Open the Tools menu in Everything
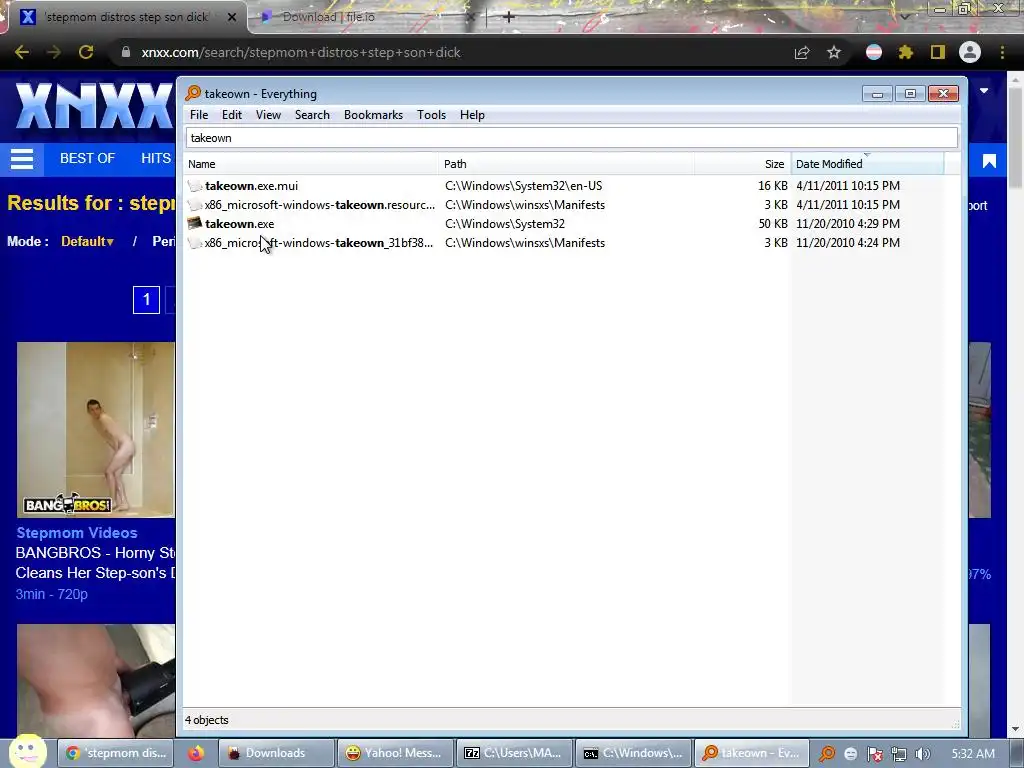The width and height of the screenshot is (1024, 768). [431, 115]
